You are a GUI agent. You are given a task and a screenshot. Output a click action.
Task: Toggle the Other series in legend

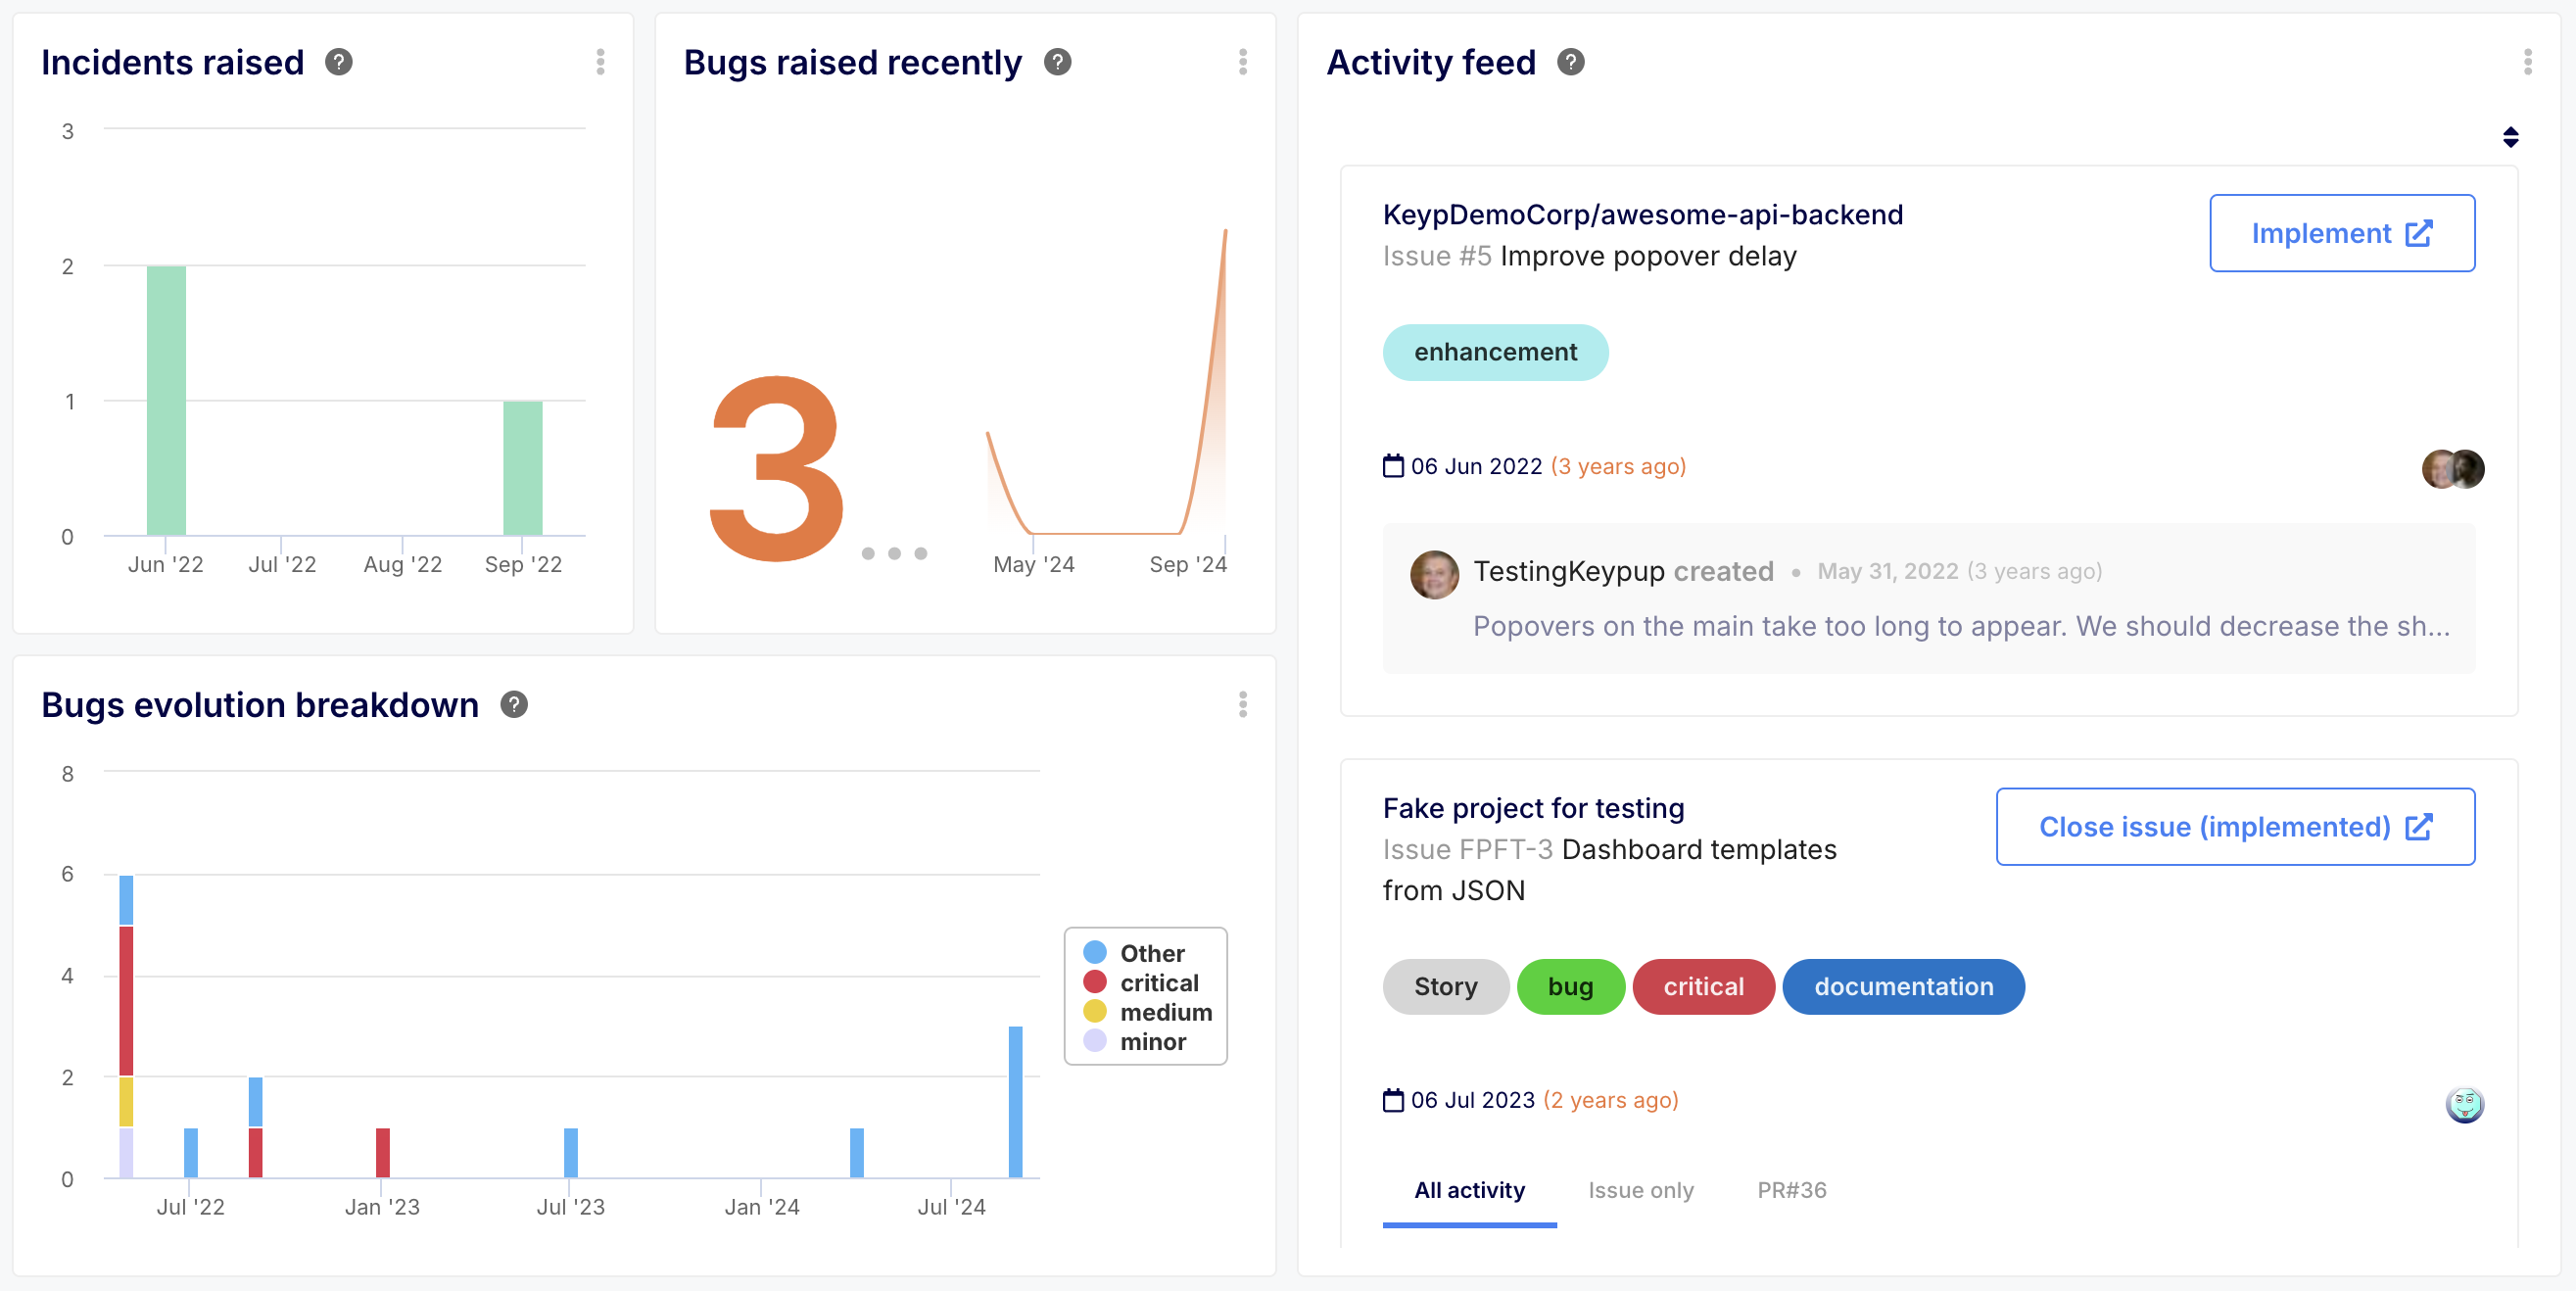1151,953
